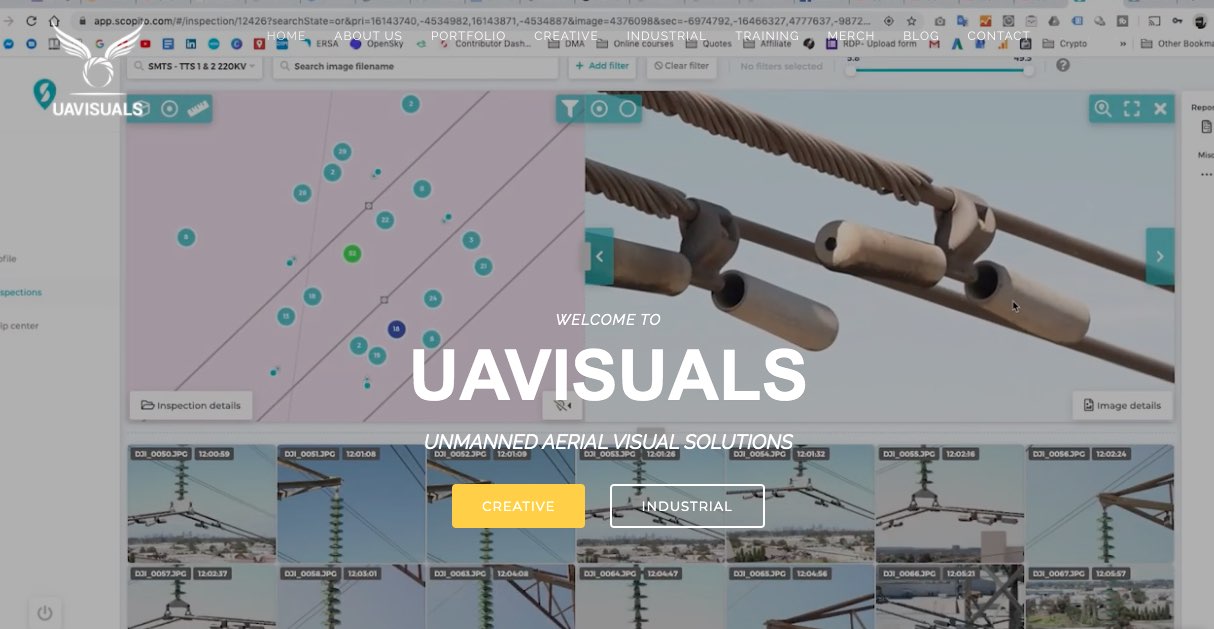Select CREATIVE in the top navigation
The image size is (1214, 629).
point(566,36)
